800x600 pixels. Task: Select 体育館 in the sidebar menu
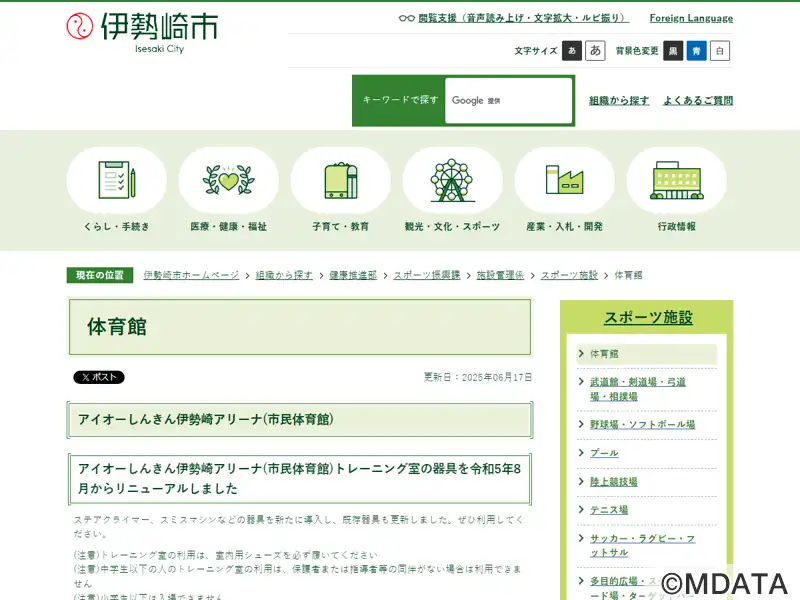point(647,354)
